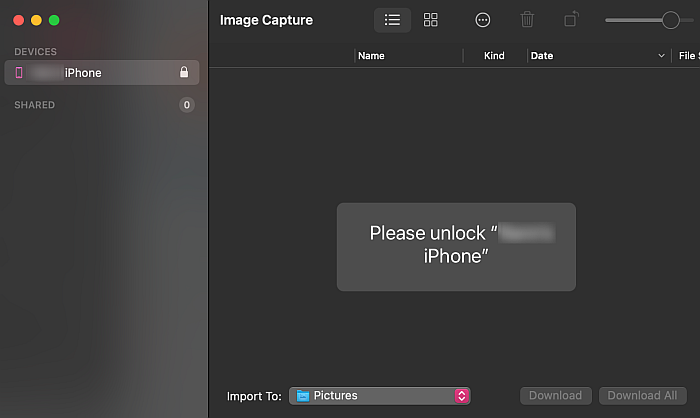
Task: Click the green full-screen button
Action: point(54,20)
